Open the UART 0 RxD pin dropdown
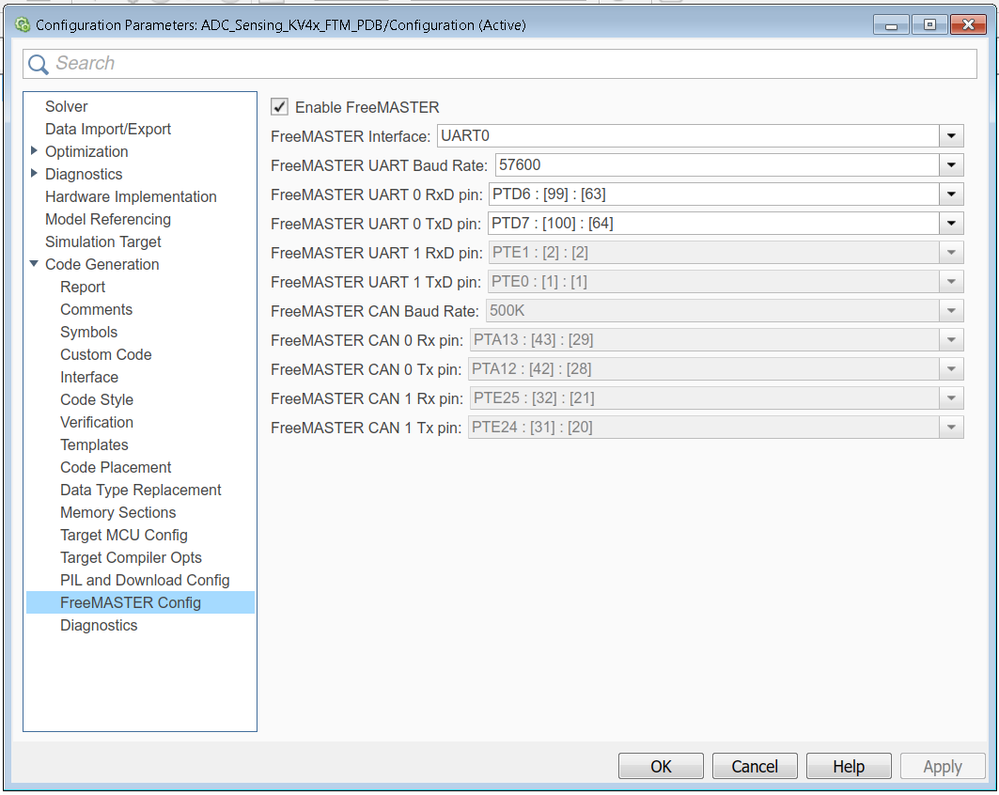Image resolution: width=999 pixels, height=795 pixels. tap(951, 194)
